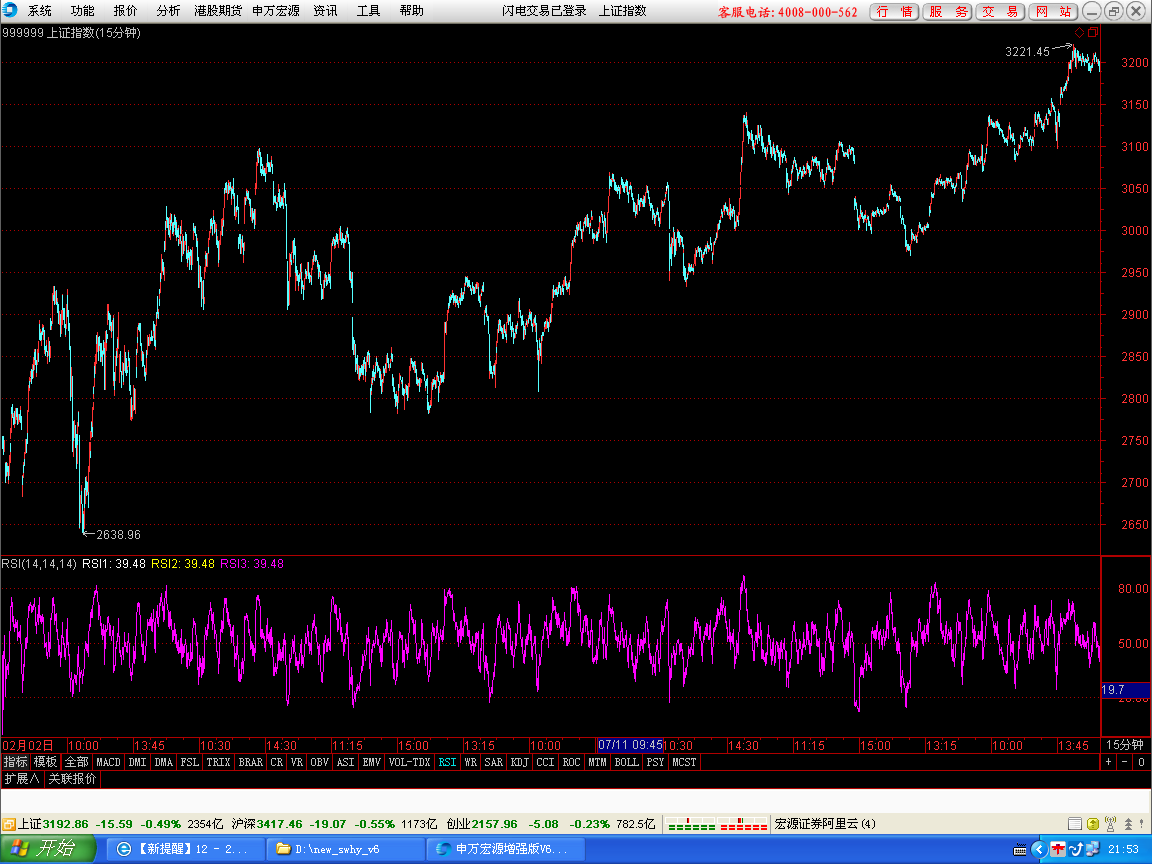1152x864 pixels.
Task: Switch indicator to TRIX
Action: pyautogui.click(x=218, y=762)
